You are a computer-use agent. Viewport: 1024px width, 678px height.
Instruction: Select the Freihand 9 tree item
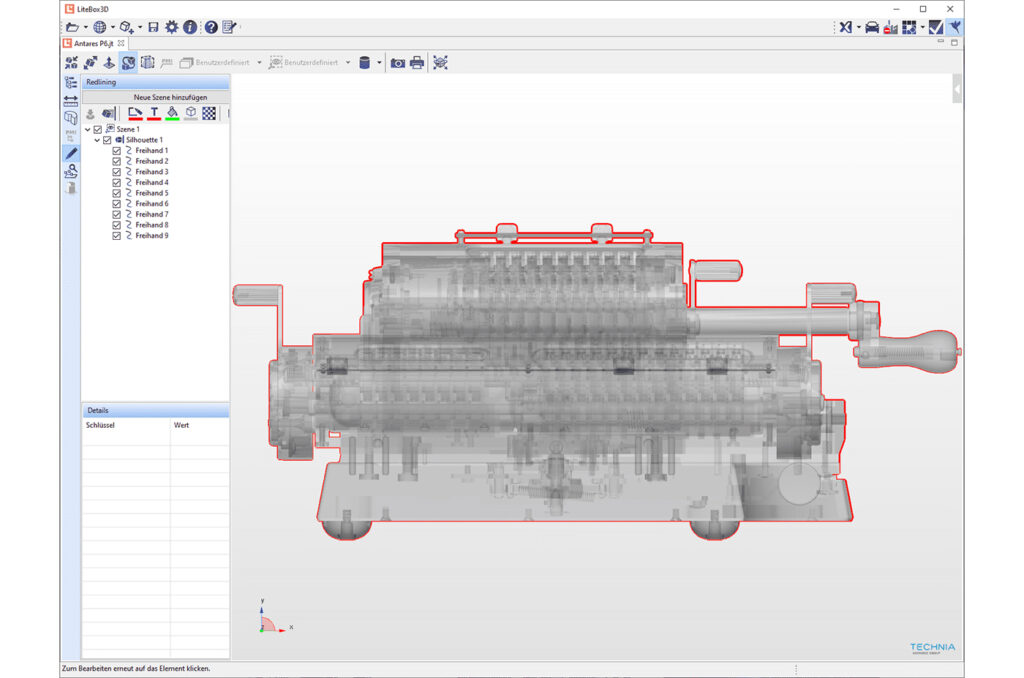[x=152, y=236]
